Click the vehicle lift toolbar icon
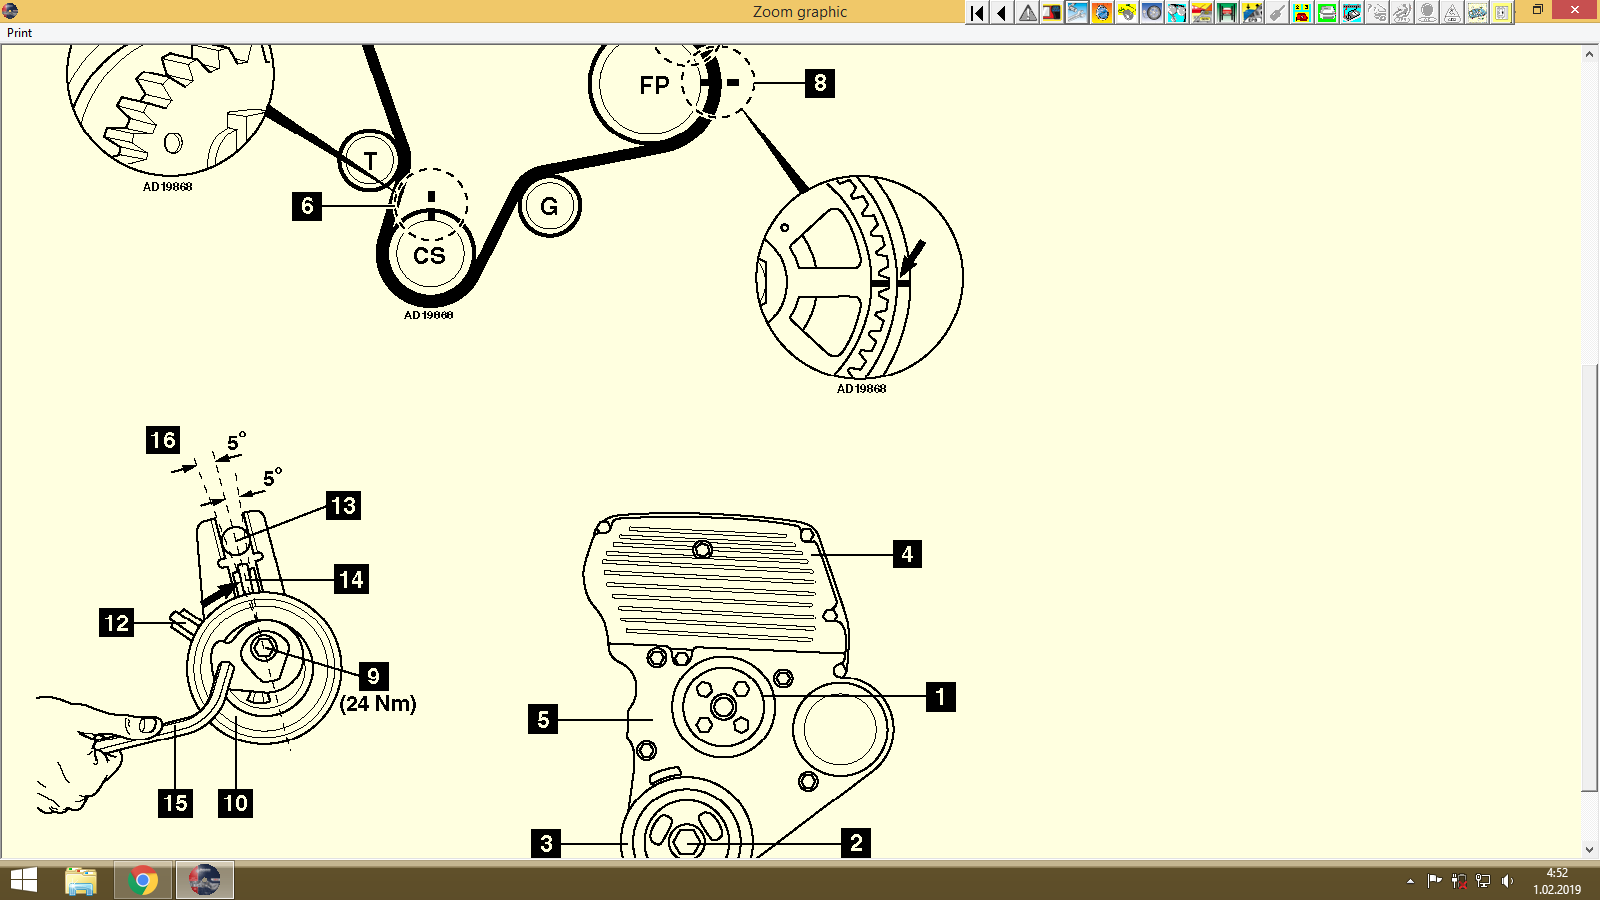This screenshot has height=900, width=1600. (x=1225, y=14)
